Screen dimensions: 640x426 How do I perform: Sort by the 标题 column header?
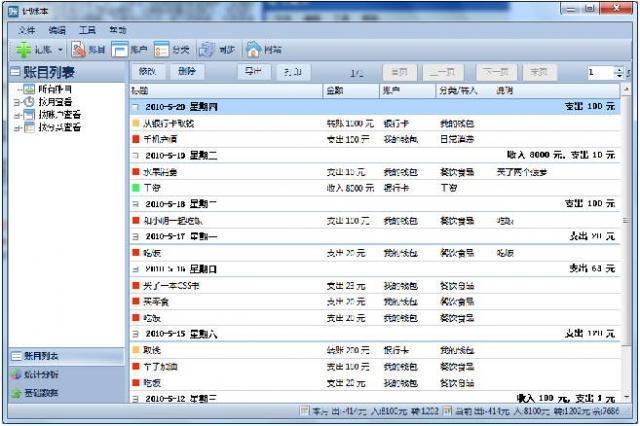227,91
